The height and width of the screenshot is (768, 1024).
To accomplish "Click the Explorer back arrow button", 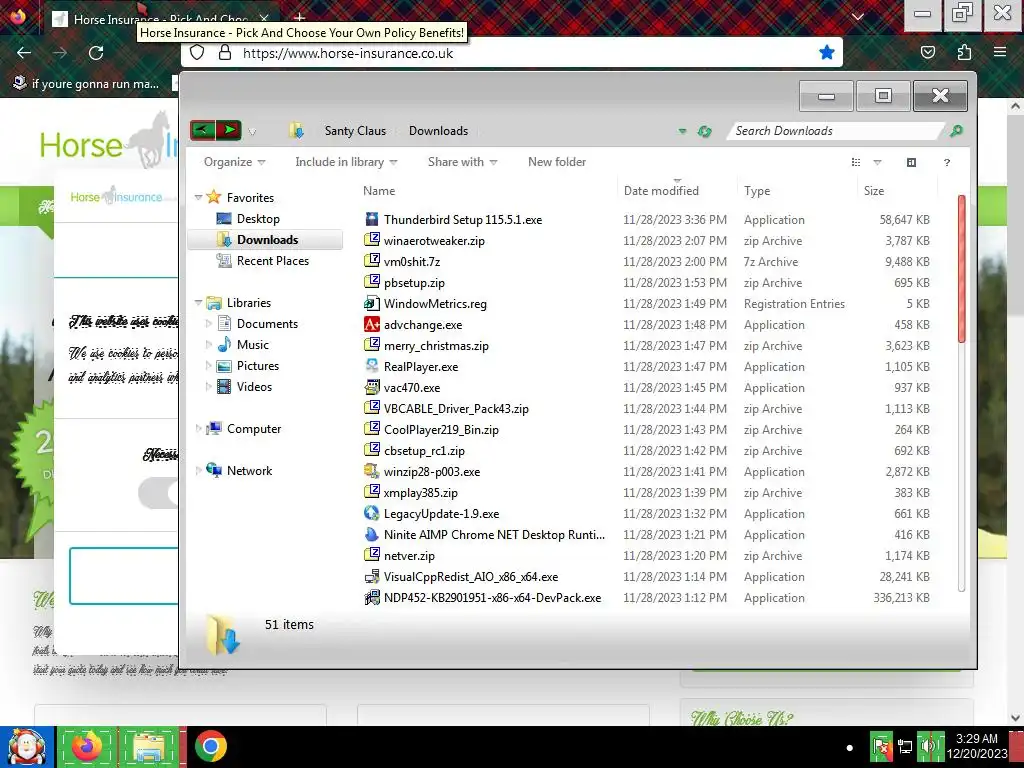I will click(202, 131).
